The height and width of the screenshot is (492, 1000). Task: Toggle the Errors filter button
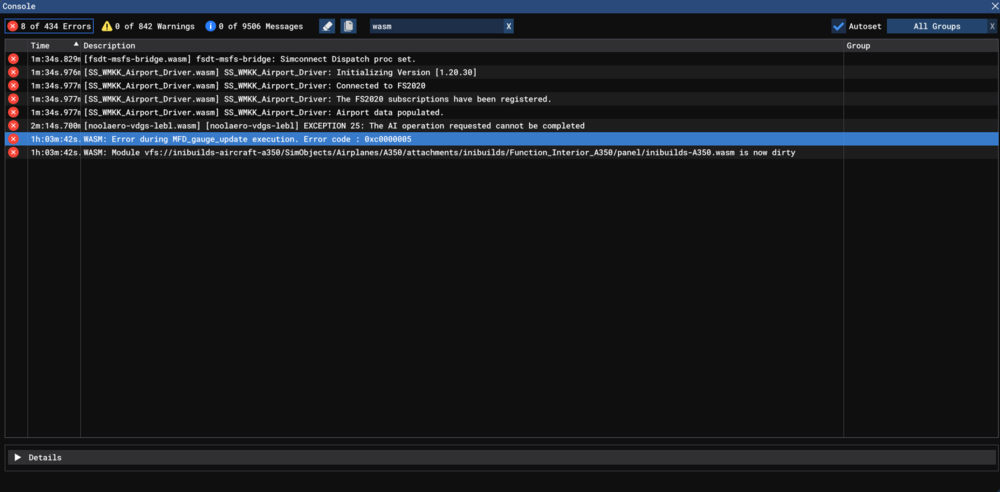[x=50, y=26]
